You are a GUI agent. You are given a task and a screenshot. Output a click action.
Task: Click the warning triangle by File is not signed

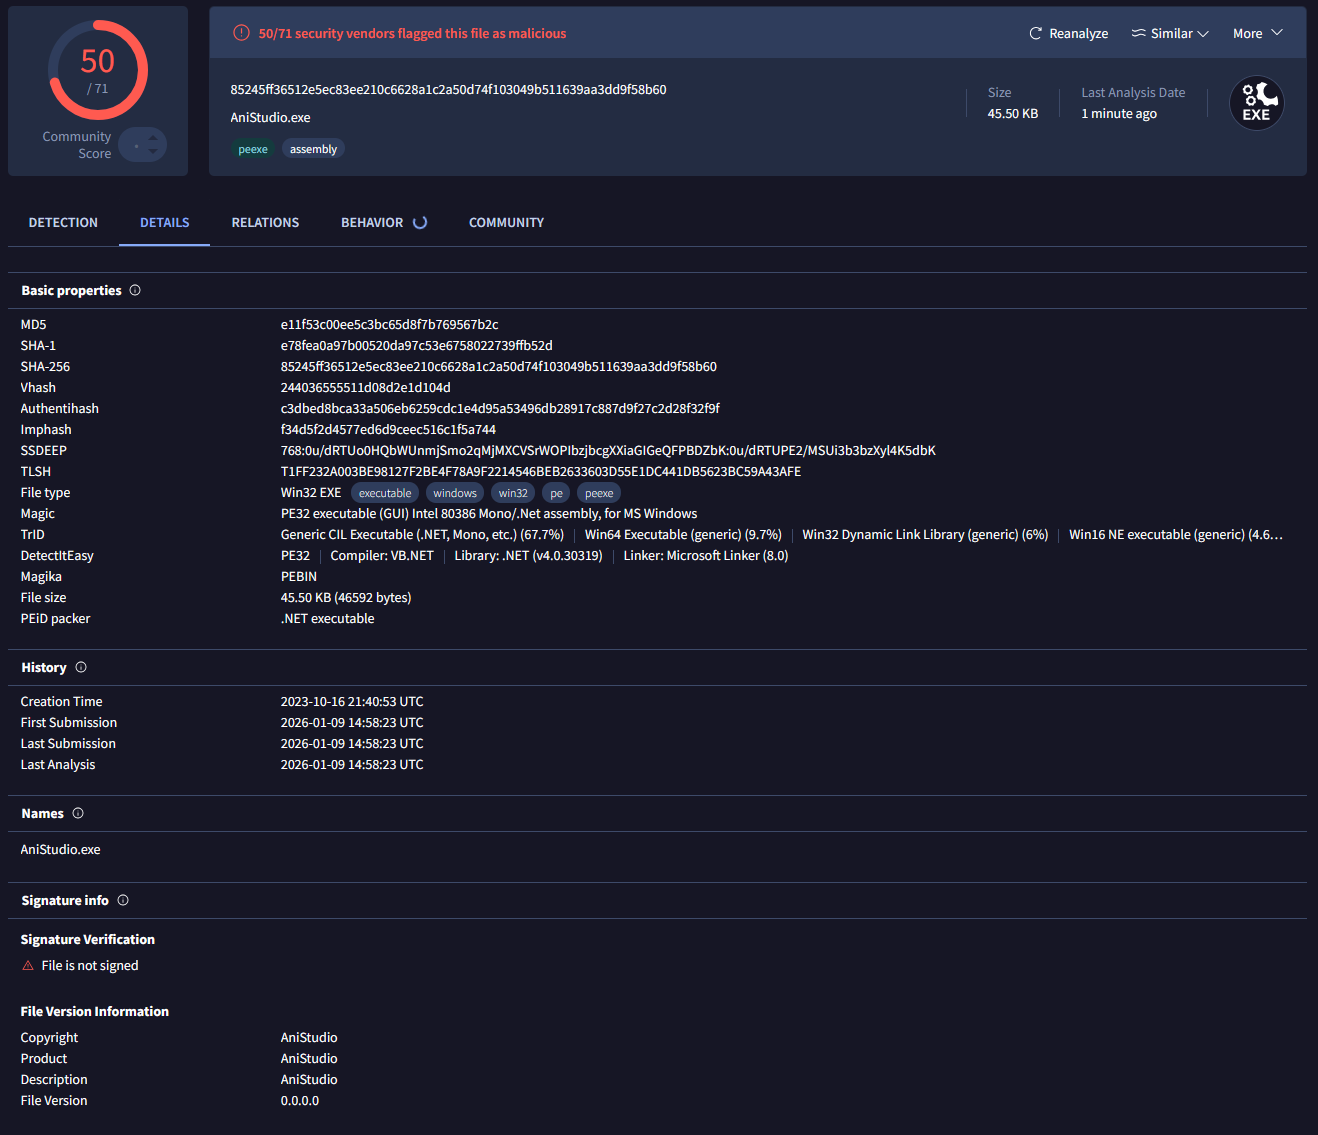tap(28, 966)
